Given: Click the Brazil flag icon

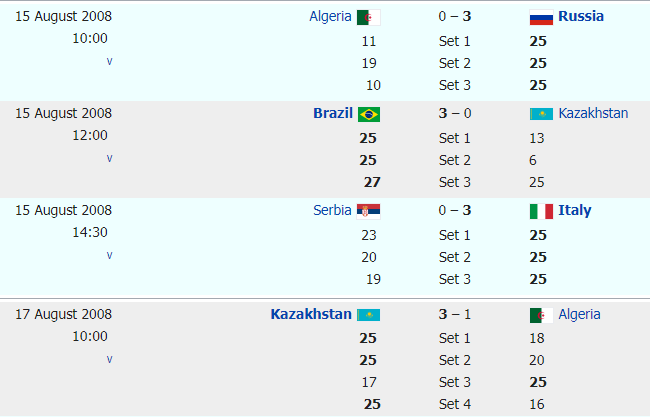Looking at the screenshot, I should [x=369, y=114].
